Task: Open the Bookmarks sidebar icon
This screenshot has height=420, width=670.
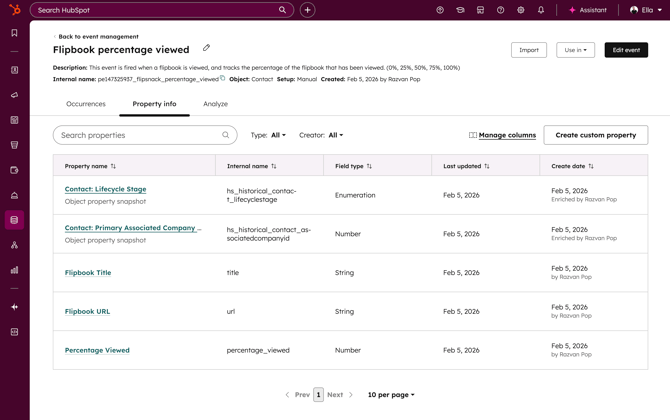Action: 15,33
